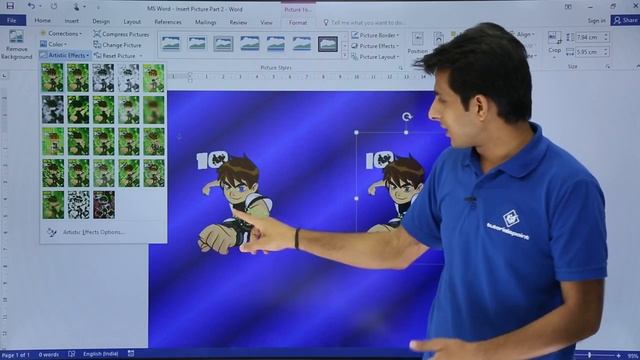The width and height of the screenshot is (640, 360).
Task: Open the Picture Layout dropdown
Action: point(376,57)
